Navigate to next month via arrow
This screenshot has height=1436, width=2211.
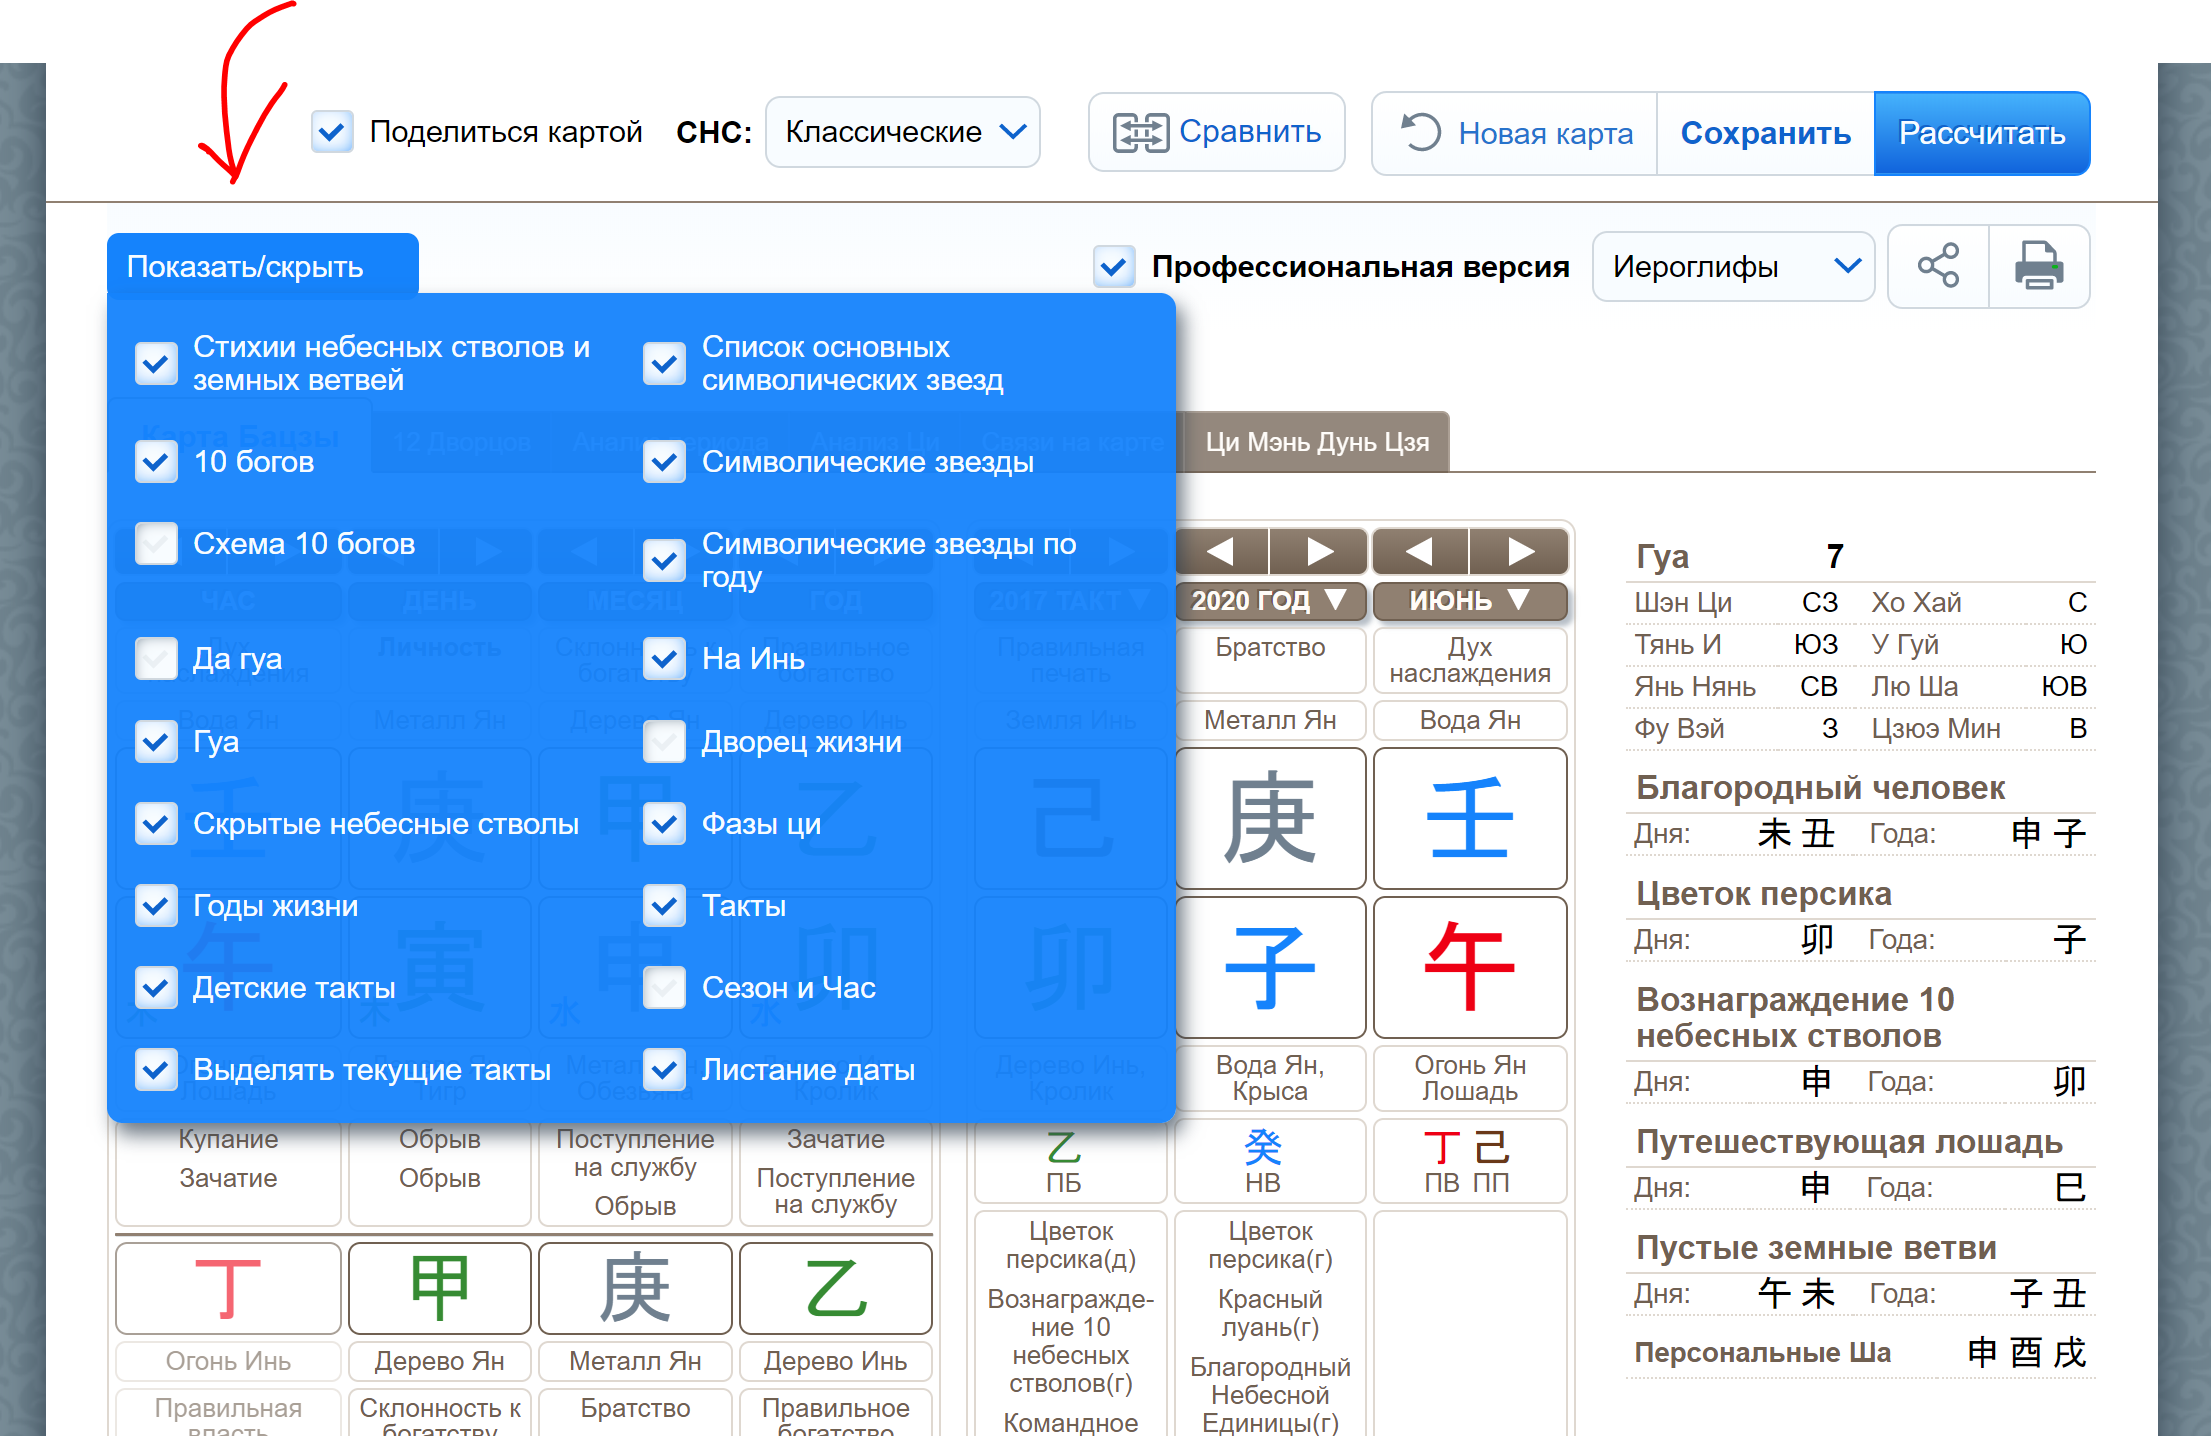point(1519,551)
